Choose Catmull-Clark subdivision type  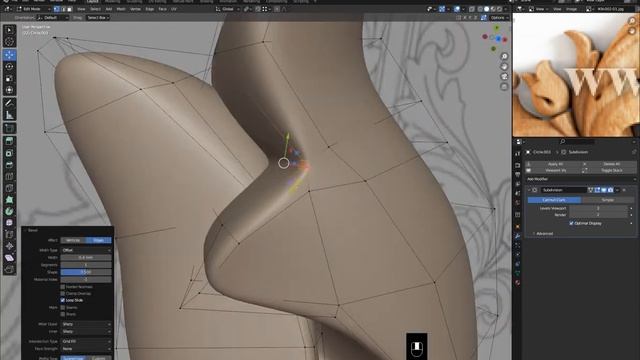554,200
